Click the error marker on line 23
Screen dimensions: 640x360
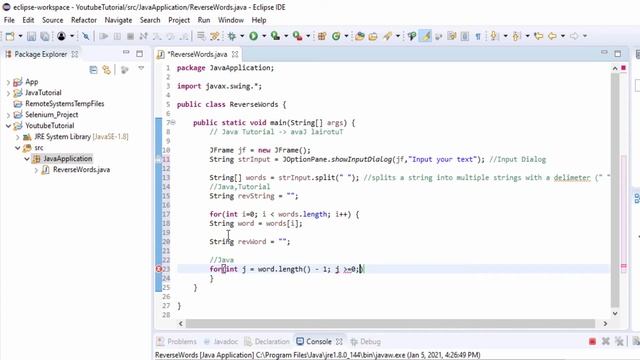159,269
